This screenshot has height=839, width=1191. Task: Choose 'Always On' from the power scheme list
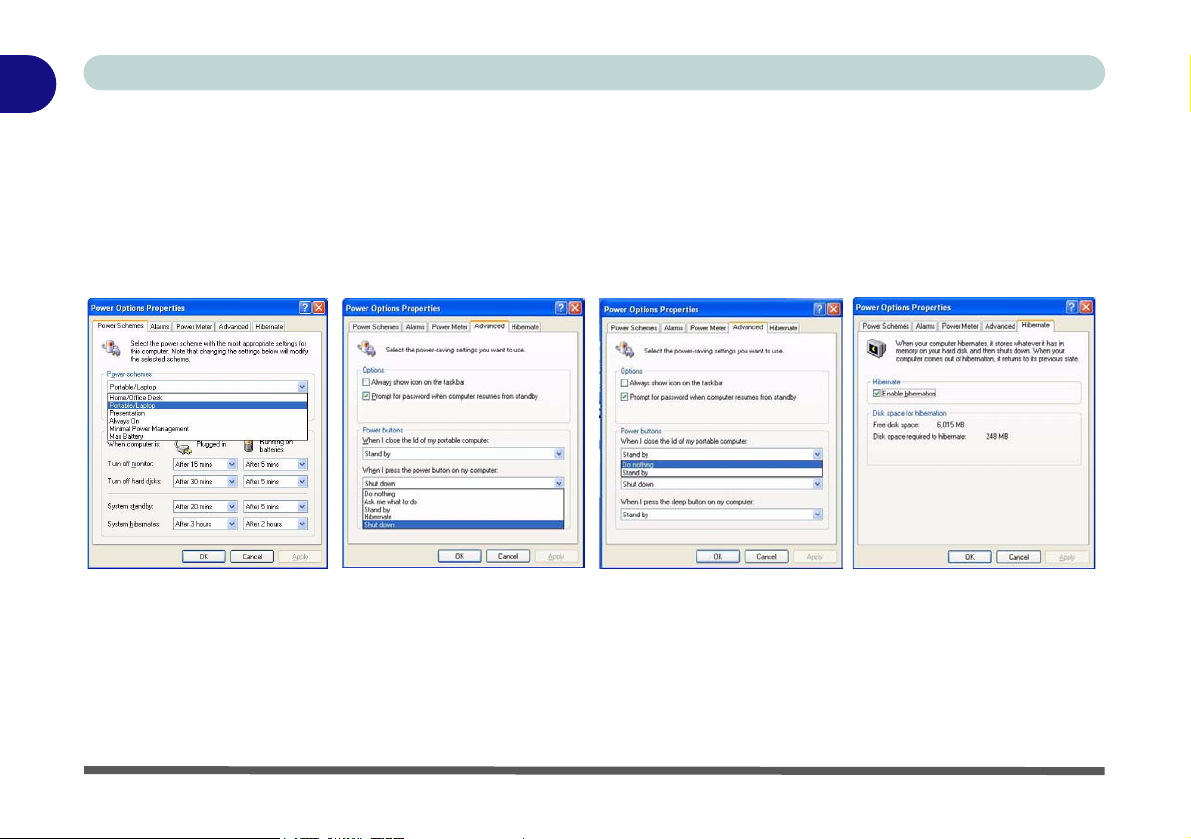(x=207, y=421)
